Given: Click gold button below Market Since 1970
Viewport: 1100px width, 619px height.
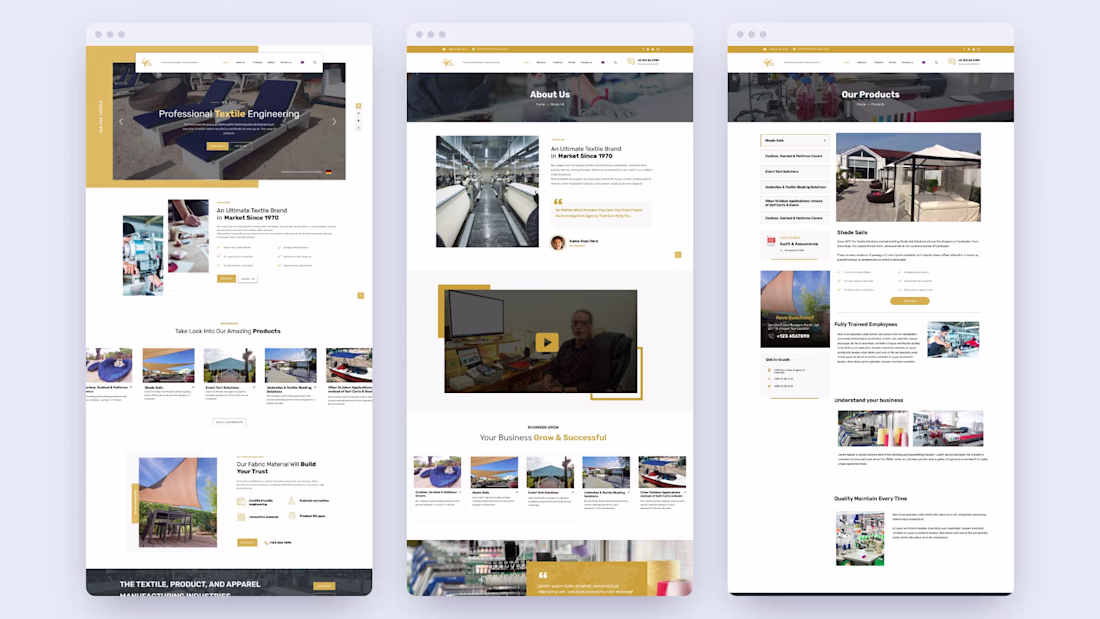Looking at the screenshot, I should click(226, 279).
